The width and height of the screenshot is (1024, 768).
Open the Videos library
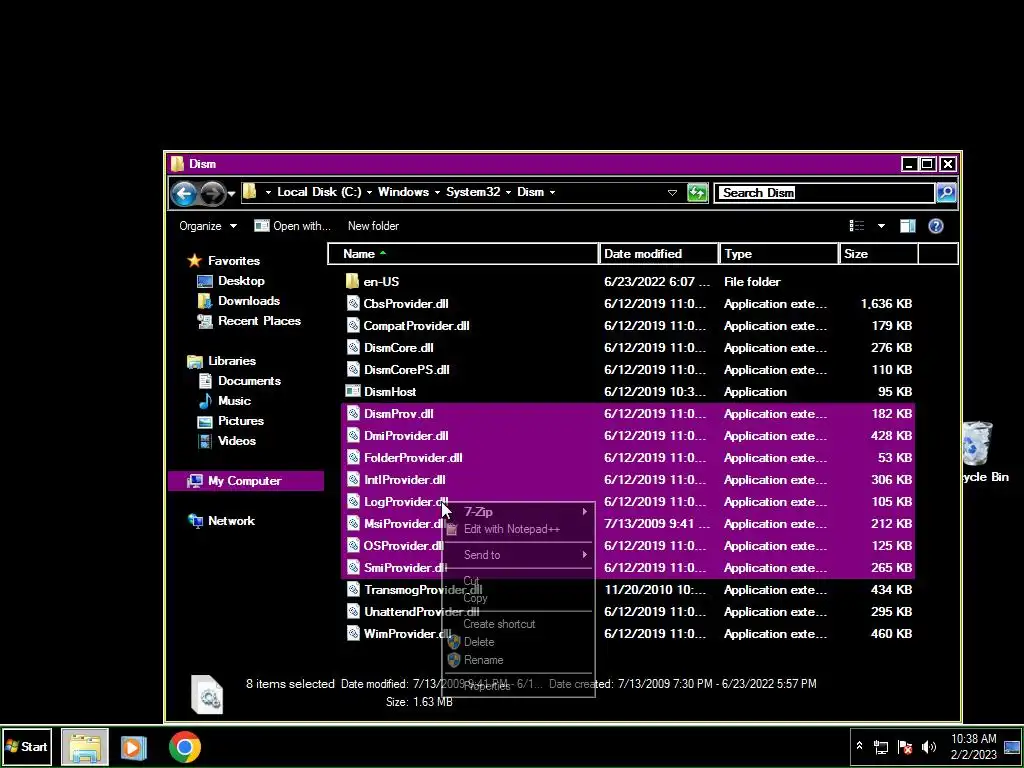pyautogui.click(x=236, y=441)
